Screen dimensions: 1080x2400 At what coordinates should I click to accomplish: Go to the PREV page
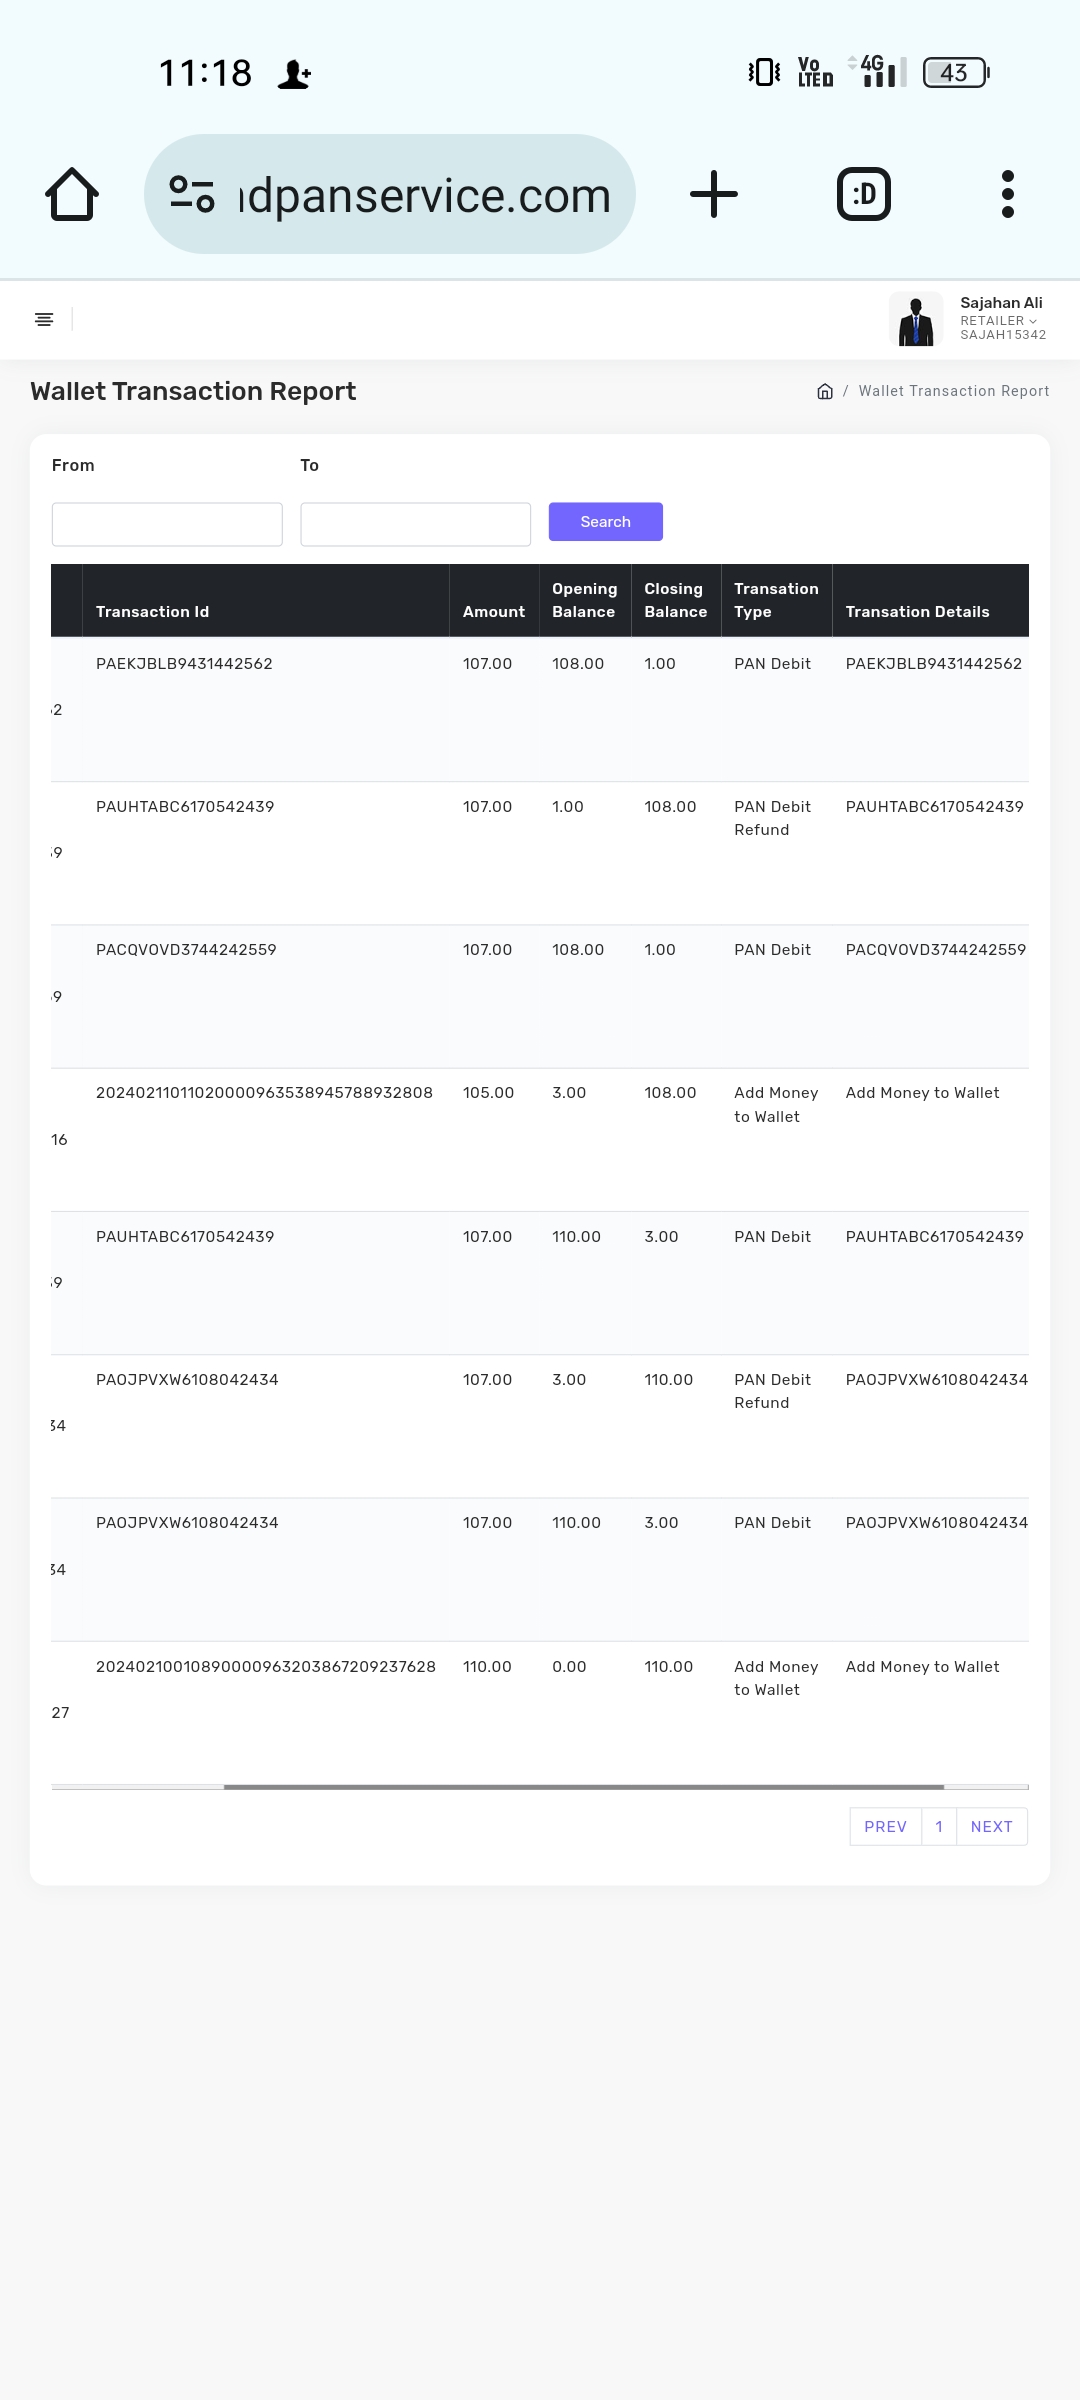click(x=885, y=1826)
